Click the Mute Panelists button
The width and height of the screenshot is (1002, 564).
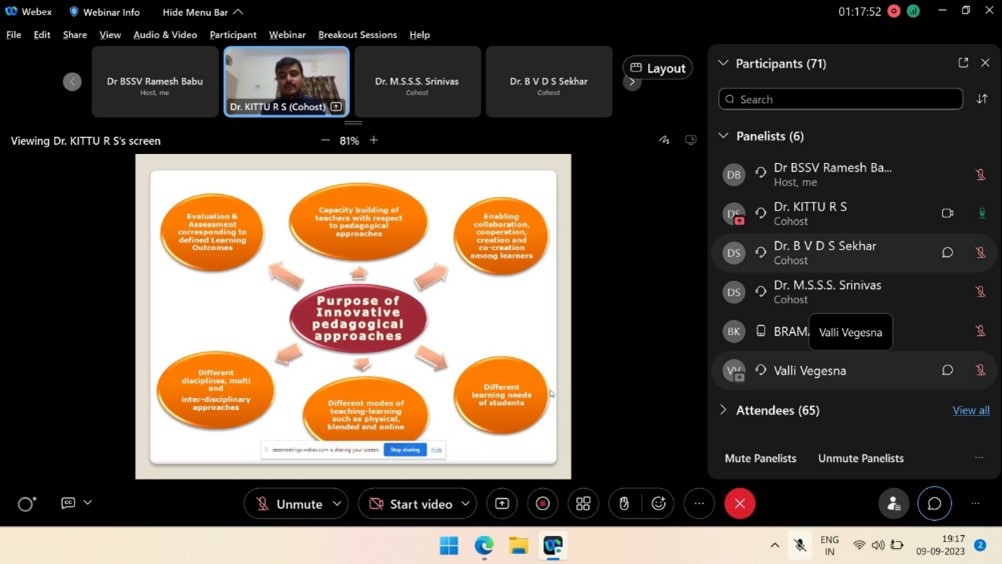pyautogui.click(x=760, y=458)
